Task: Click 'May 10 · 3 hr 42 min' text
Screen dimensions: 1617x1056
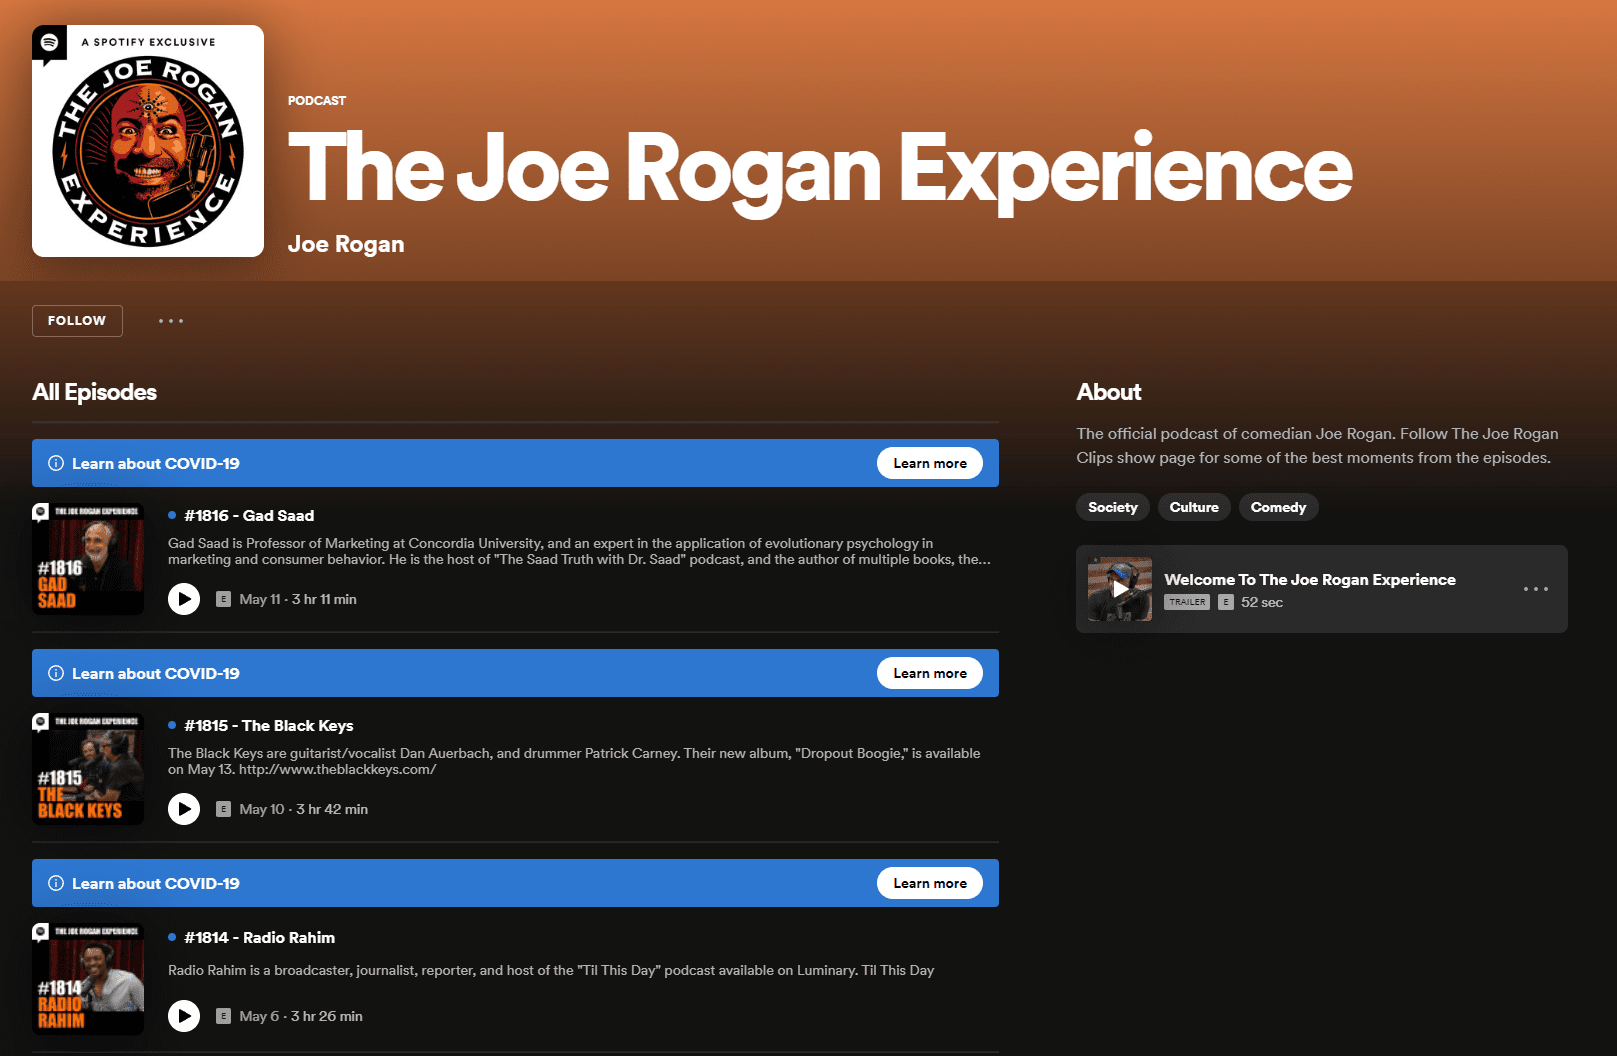Action: click(304, 809)
